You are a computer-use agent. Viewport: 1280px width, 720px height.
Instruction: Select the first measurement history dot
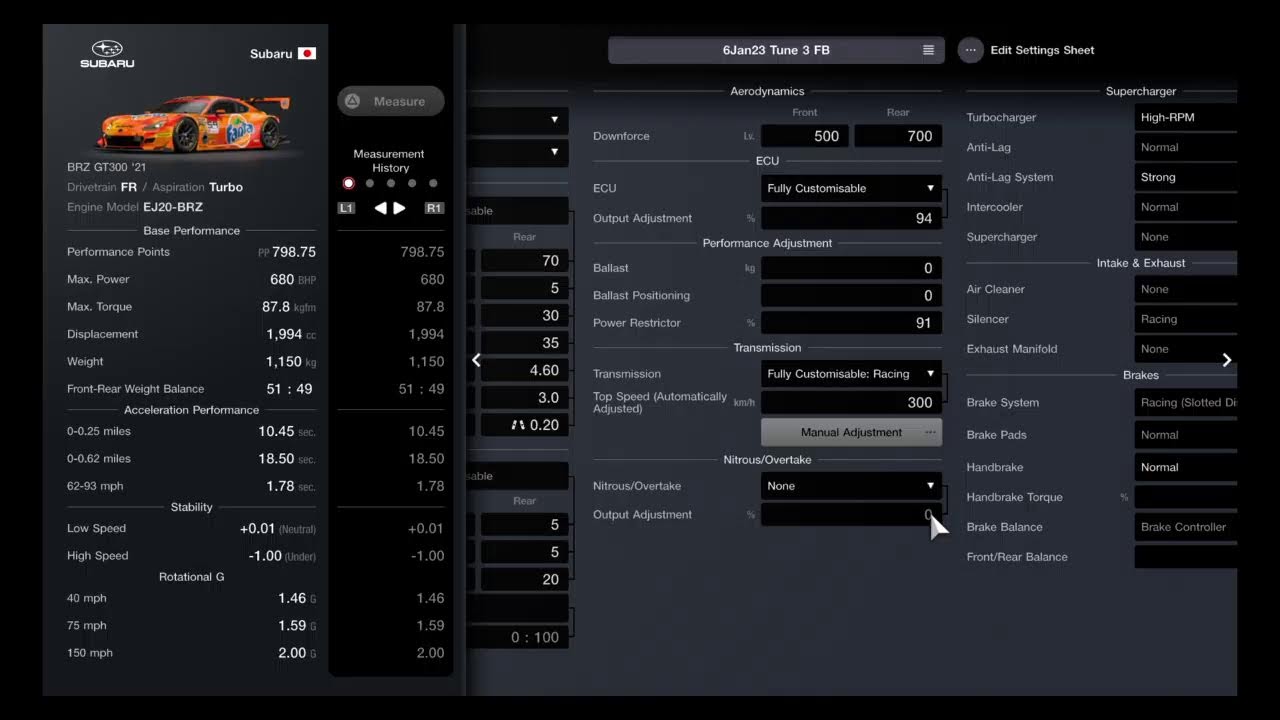click(348, 183)
